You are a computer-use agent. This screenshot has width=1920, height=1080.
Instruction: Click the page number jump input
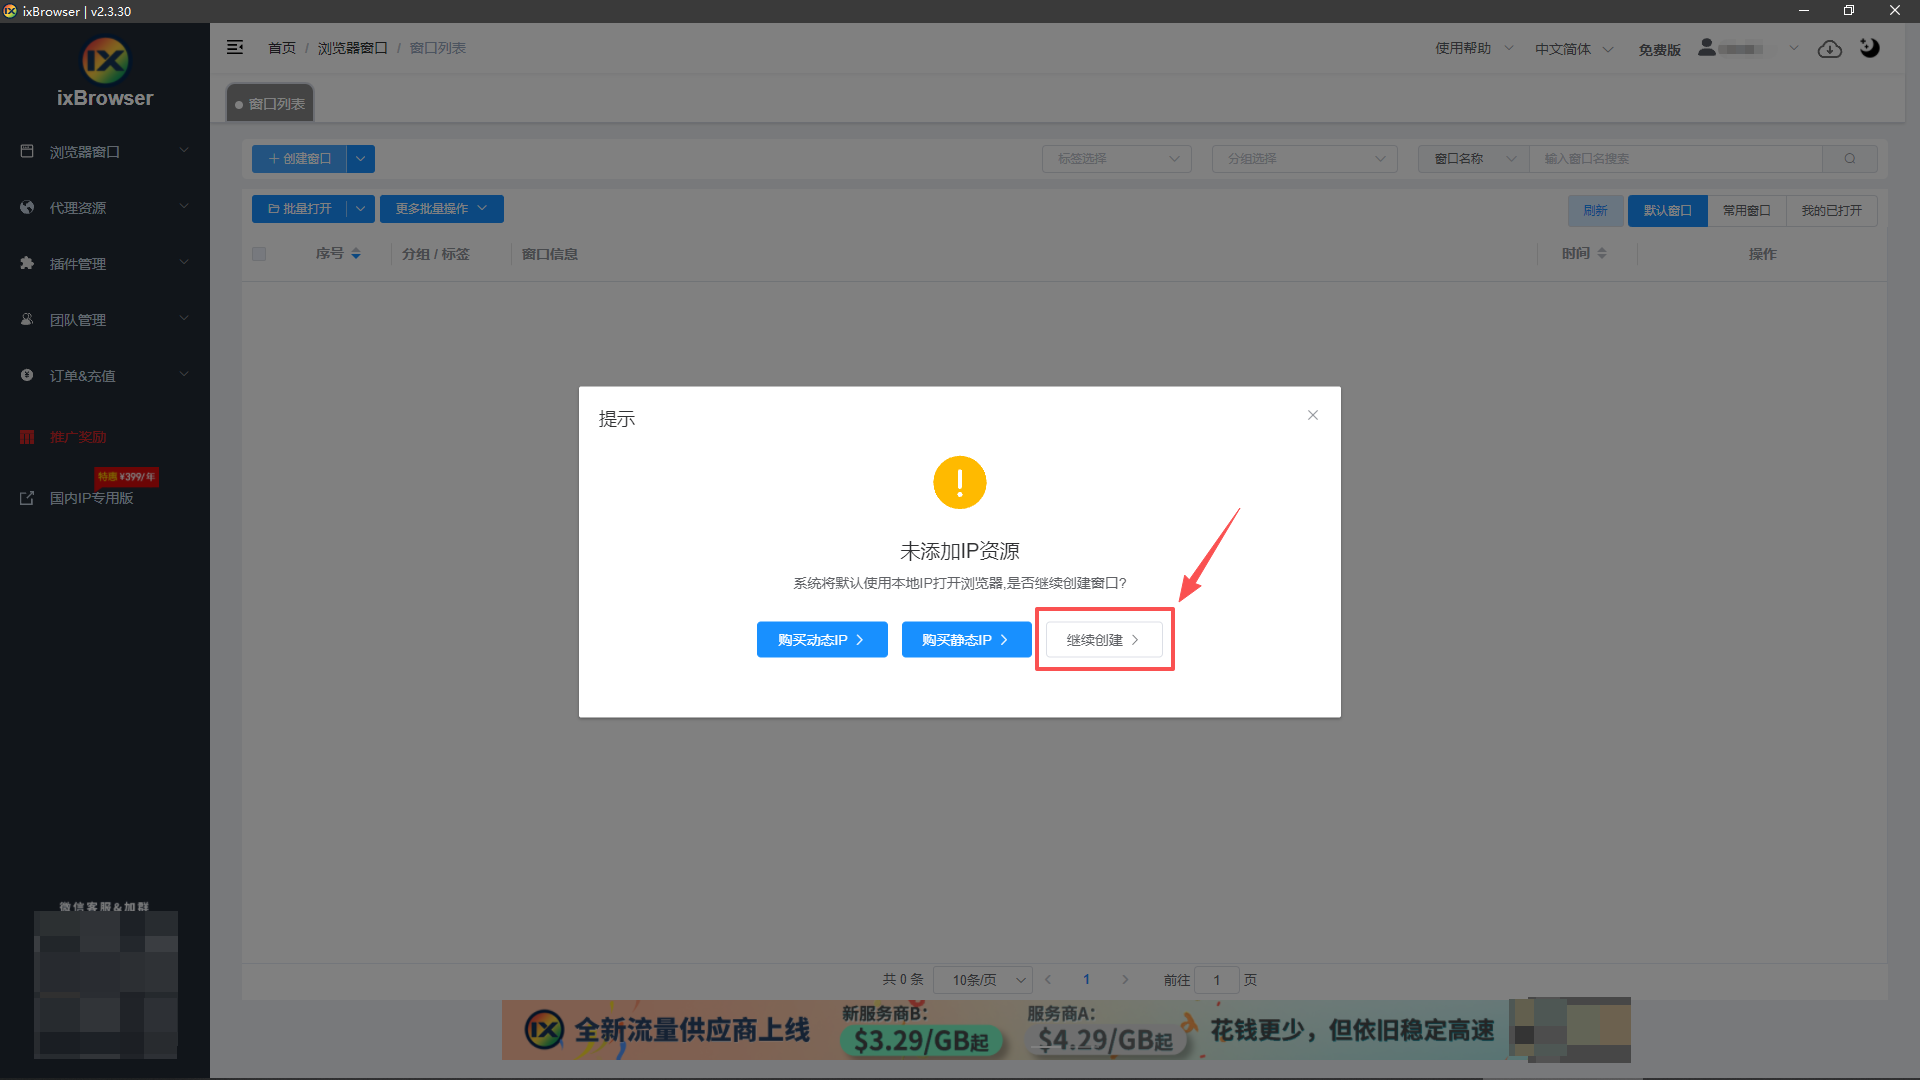pos(1217,980)
